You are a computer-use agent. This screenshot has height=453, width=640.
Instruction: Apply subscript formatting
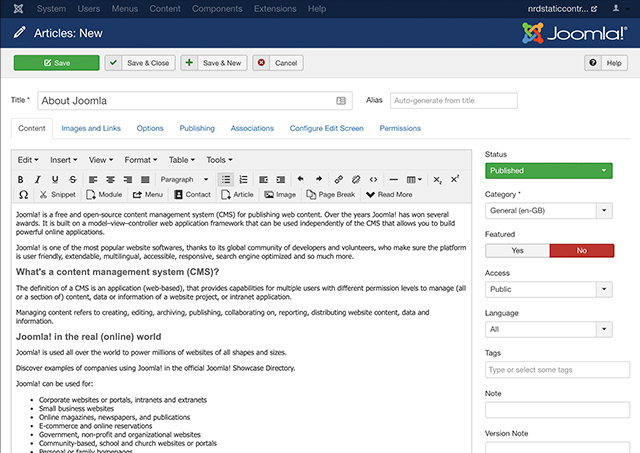coord(437,180)
